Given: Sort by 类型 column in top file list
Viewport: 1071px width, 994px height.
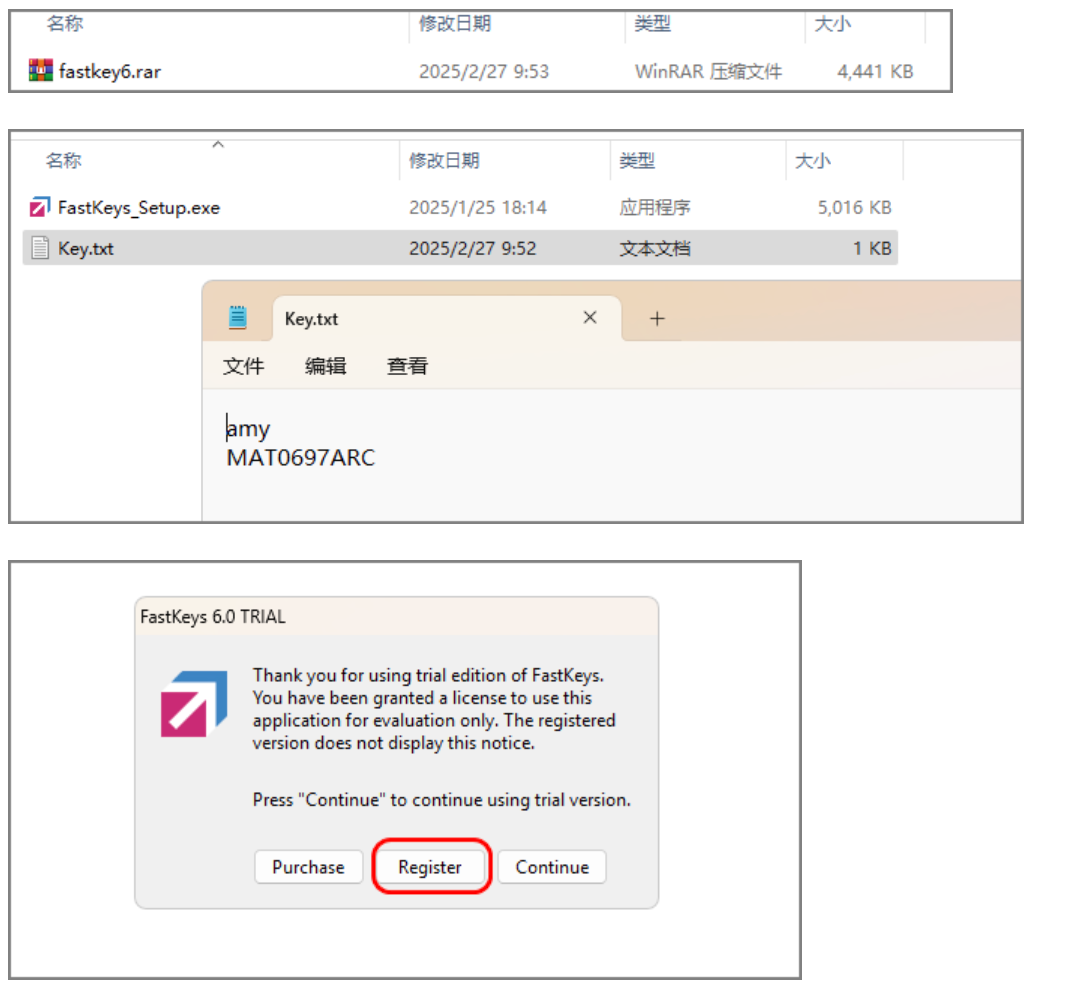Looking at the screenshot, I should [x=652, y=24].
